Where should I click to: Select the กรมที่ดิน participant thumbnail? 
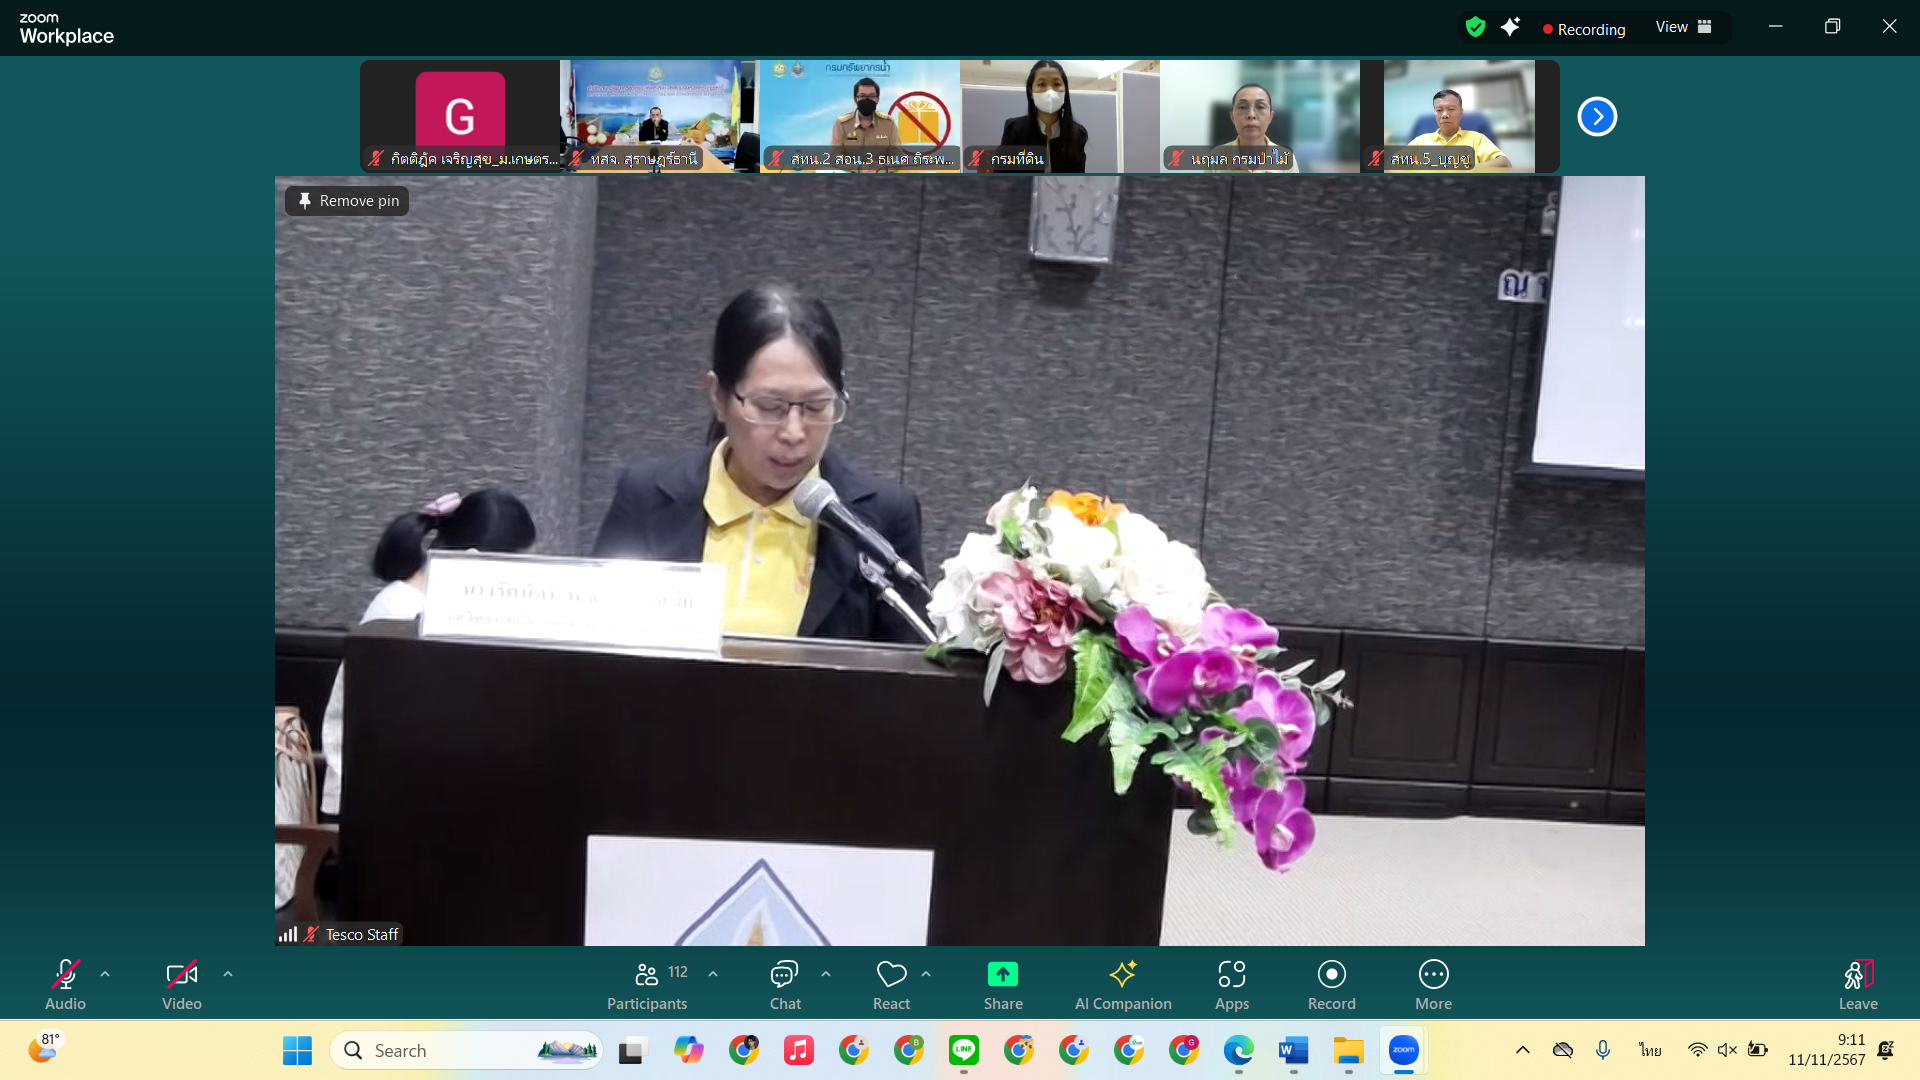1059,115
